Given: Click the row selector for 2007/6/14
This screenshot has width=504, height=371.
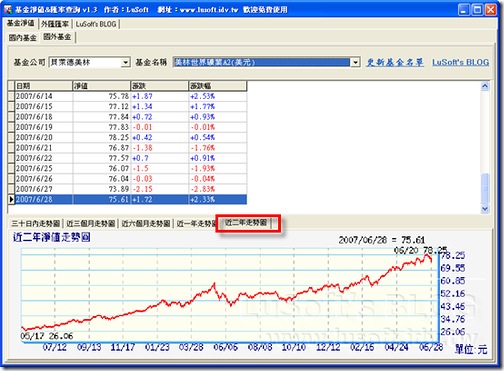Looking at the screenshot, I should [11, 96].
